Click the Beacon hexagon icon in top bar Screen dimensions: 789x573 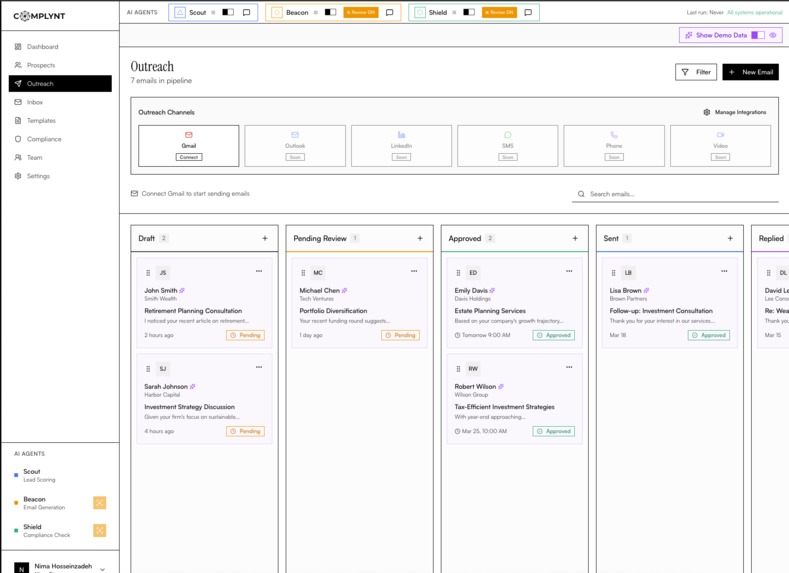coord(277,13)
